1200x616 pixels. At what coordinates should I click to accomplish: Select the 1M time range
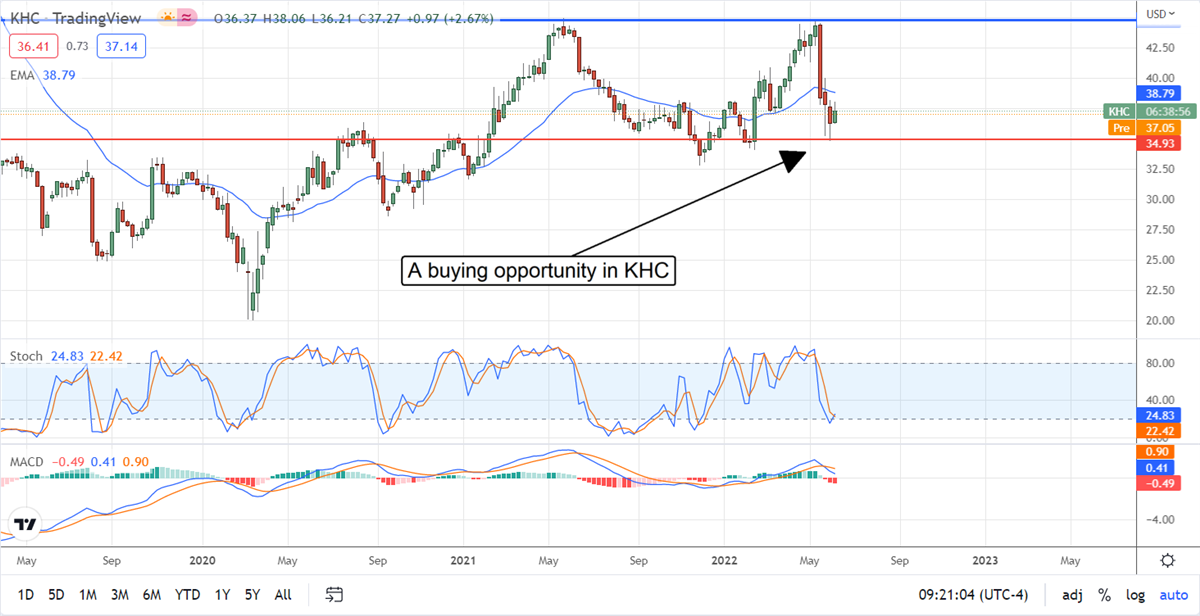(88, 594)
